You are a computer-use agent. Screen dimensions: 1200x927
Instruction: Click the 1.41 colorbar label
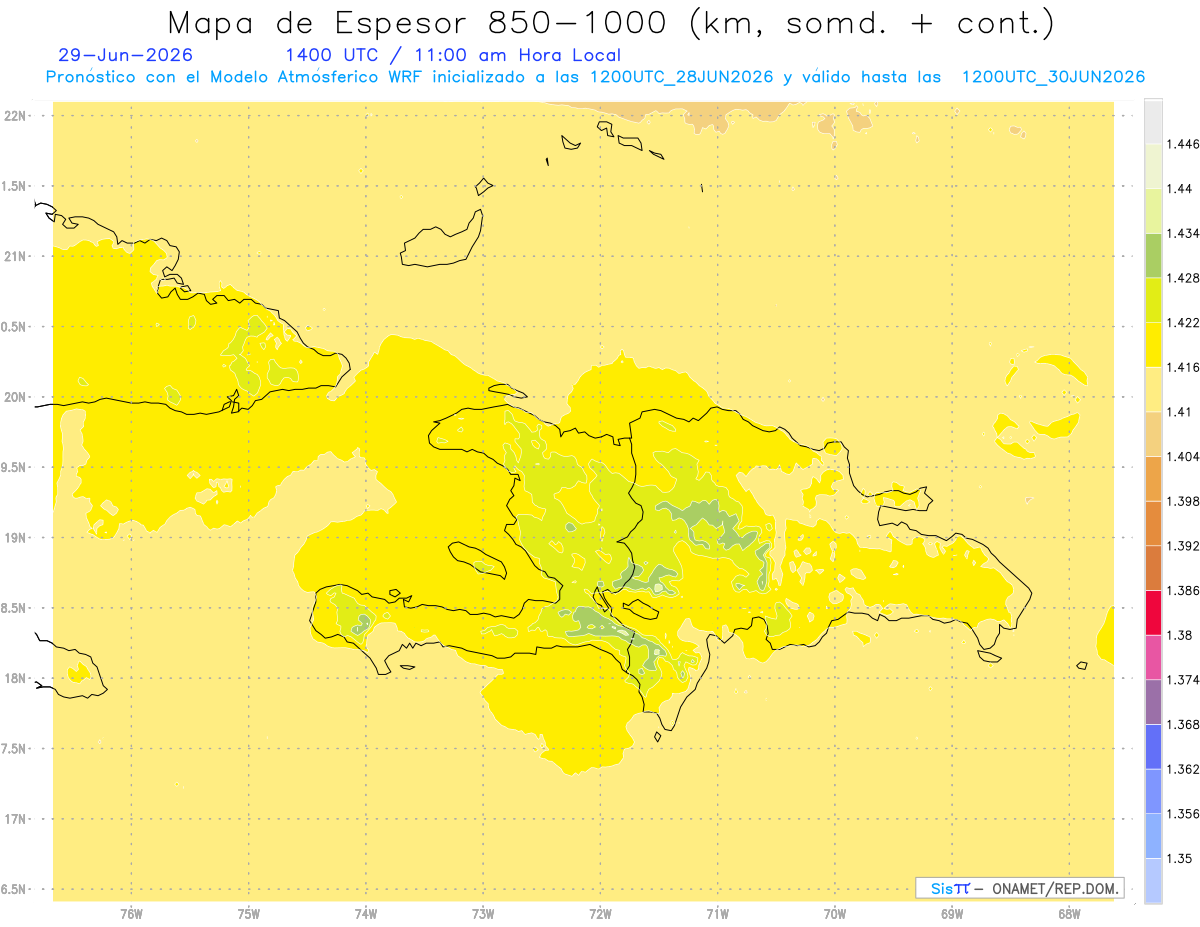(1179, 412)
